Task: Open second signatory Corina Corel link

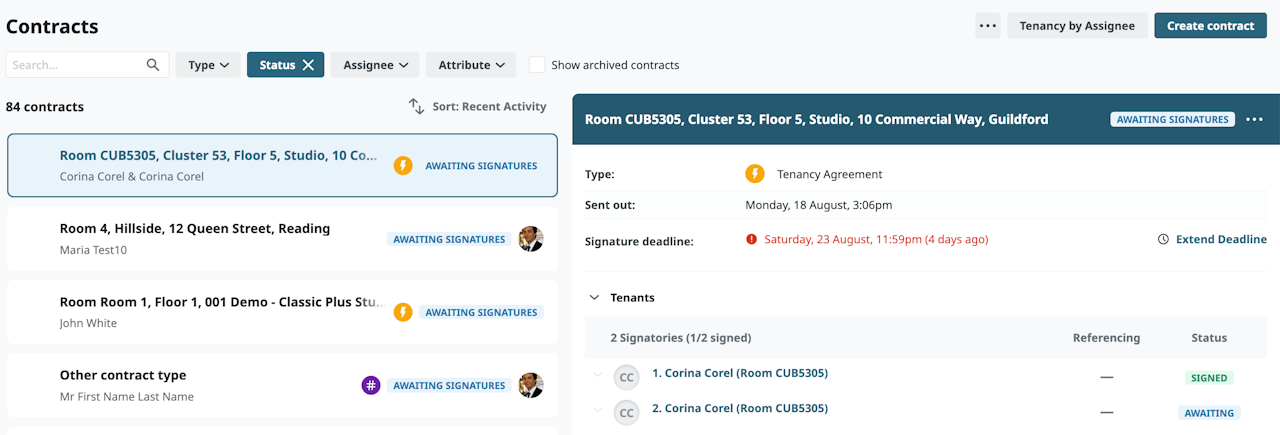Action: (x=739, y=408)
